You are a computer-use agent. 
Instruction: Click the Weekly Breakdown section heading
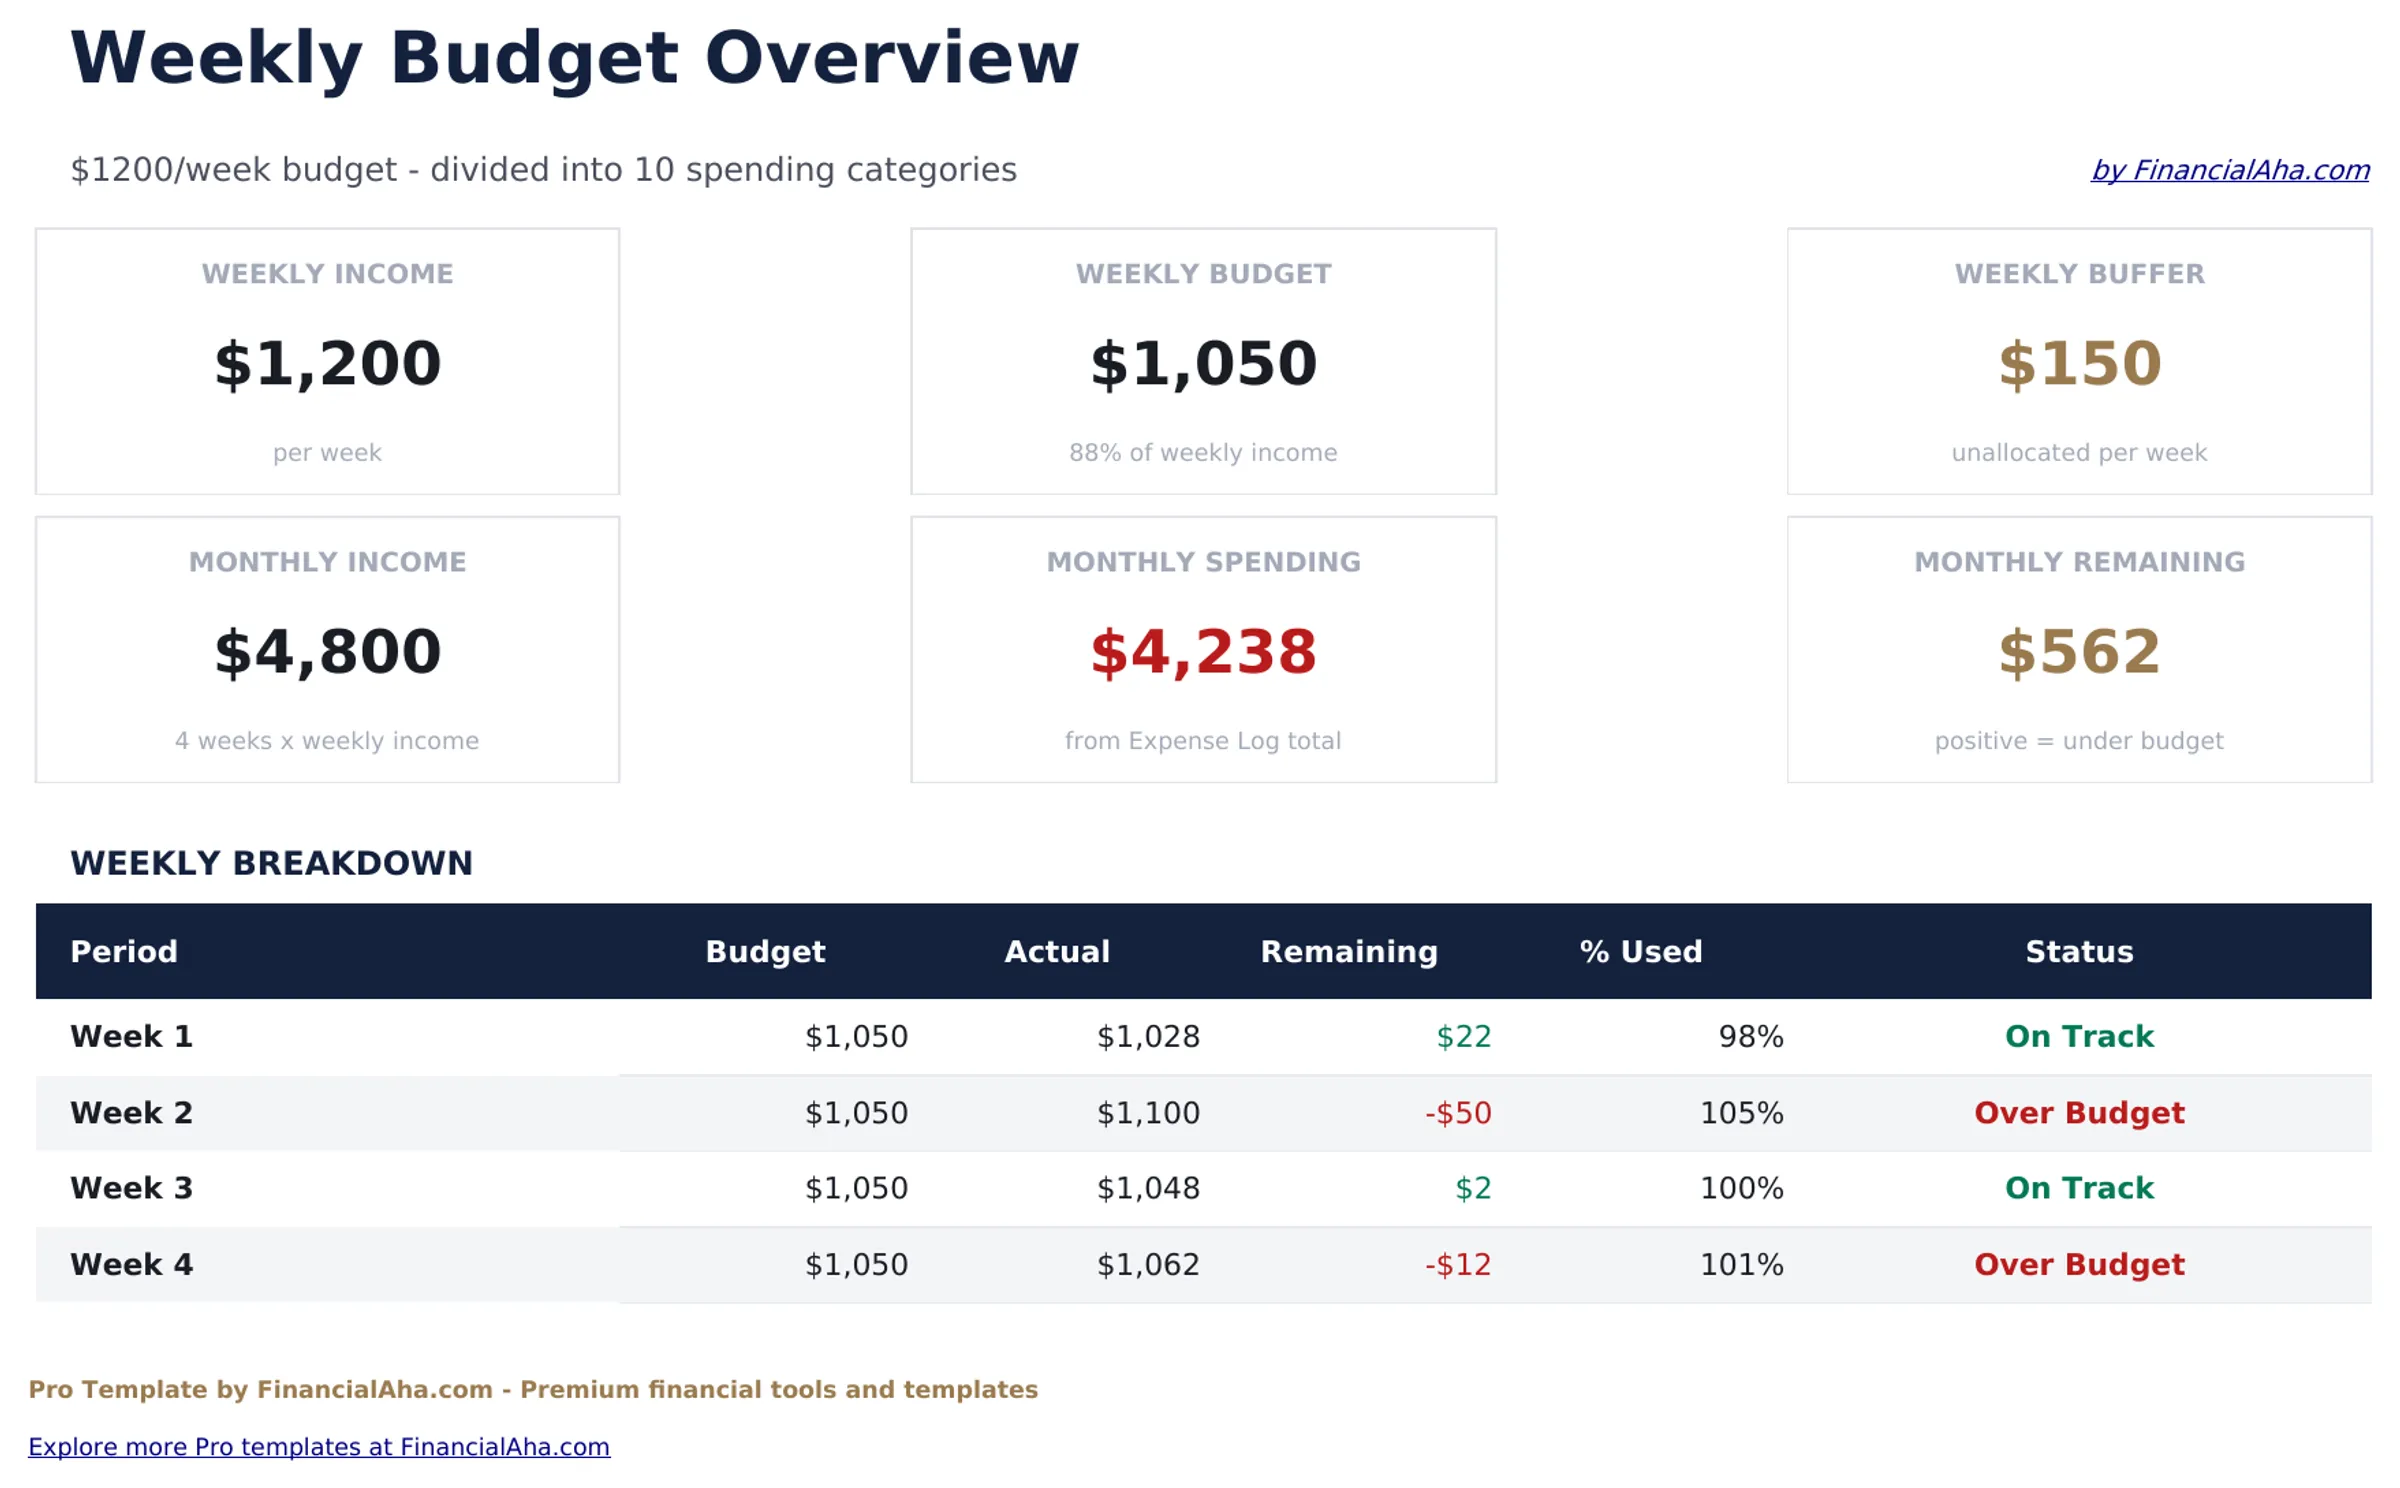click(270, 862)
